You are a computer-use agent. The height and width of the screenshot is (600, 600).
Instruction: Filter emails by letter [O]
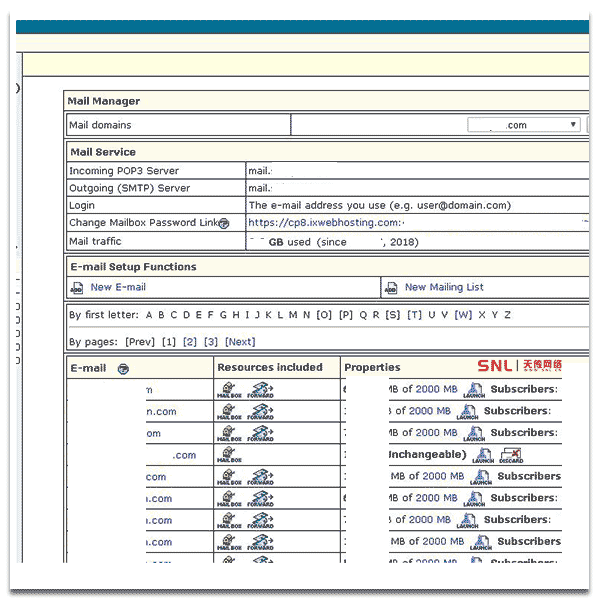click(x=324, y=315)
